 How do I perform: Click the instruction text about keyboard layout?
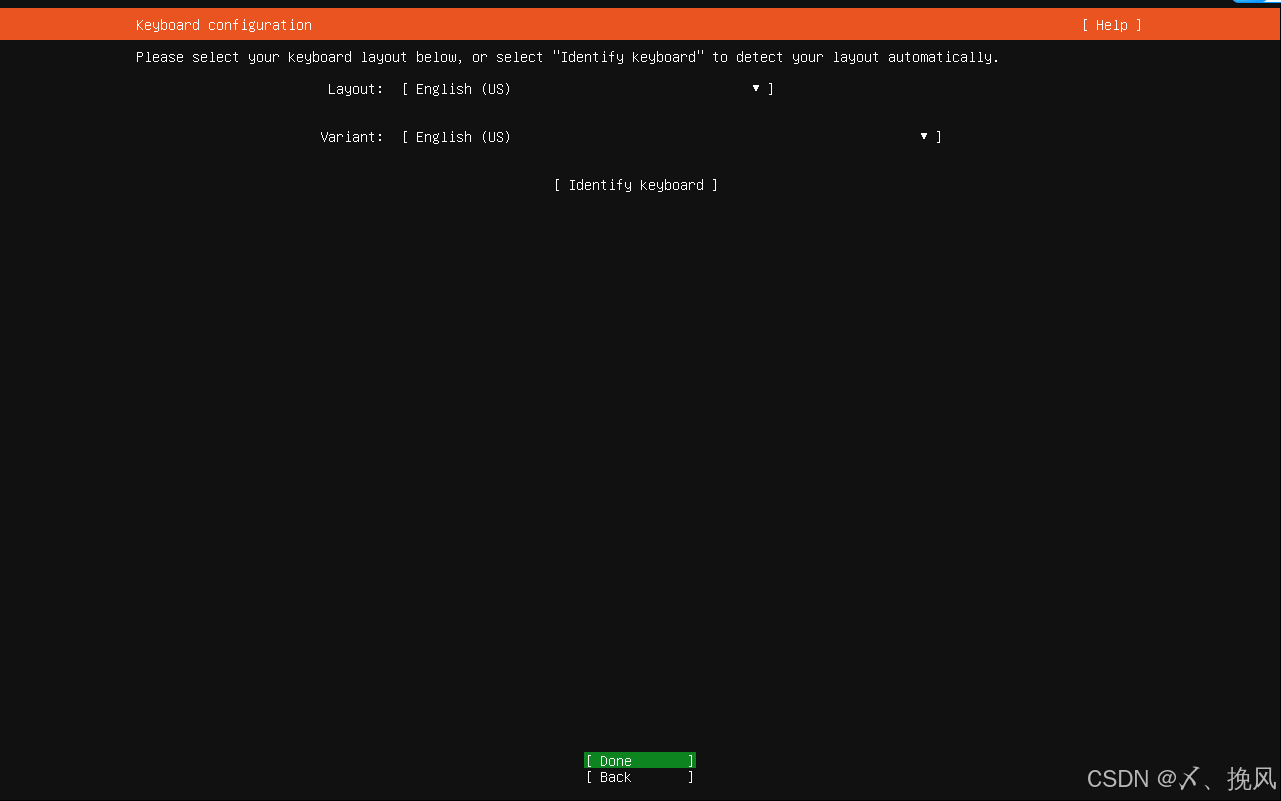pos(567,57)
